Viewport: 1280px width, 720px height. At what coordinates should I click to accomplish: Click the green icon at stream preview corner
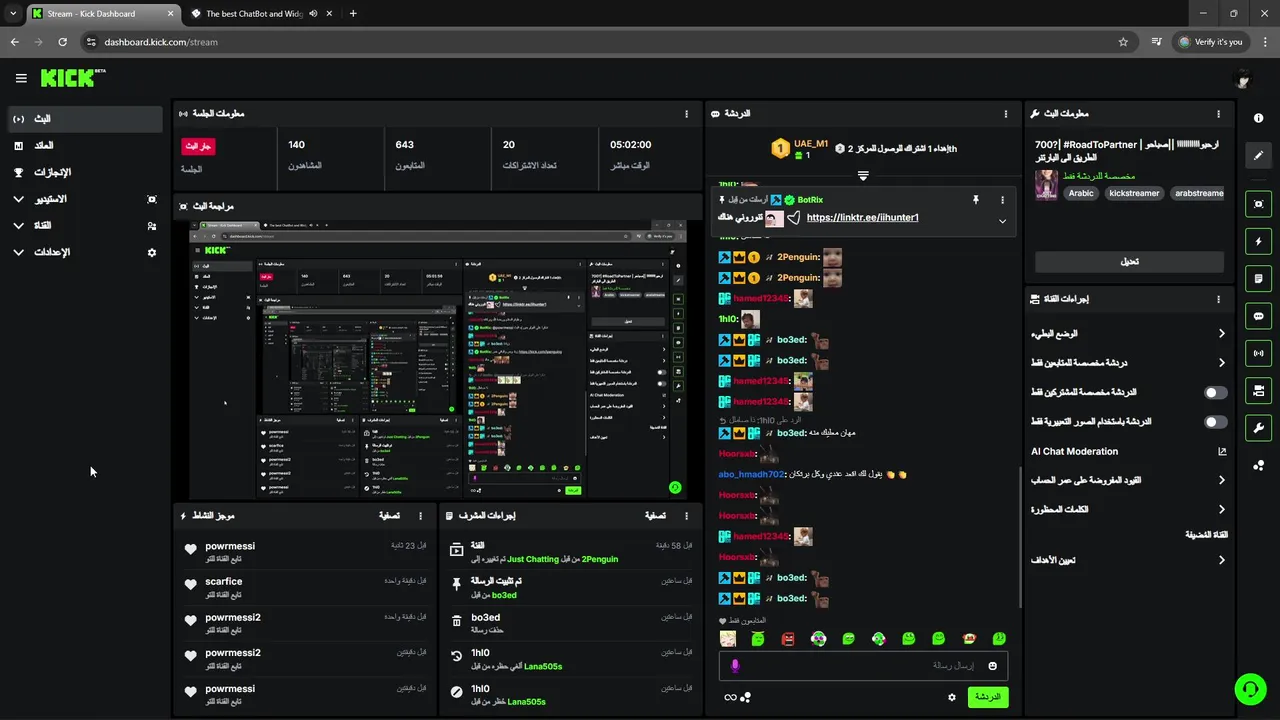[675, 488]
